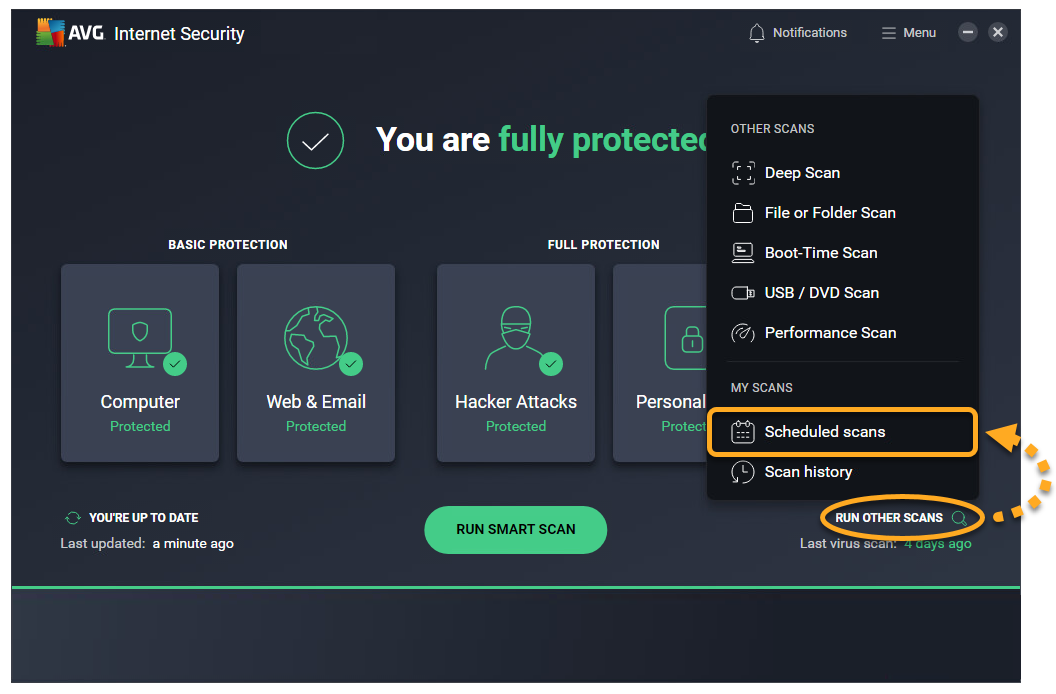Click the Scheduled scans calendar icon
The width and height of the screenshot is (1056, 694).
coord(743,432)
